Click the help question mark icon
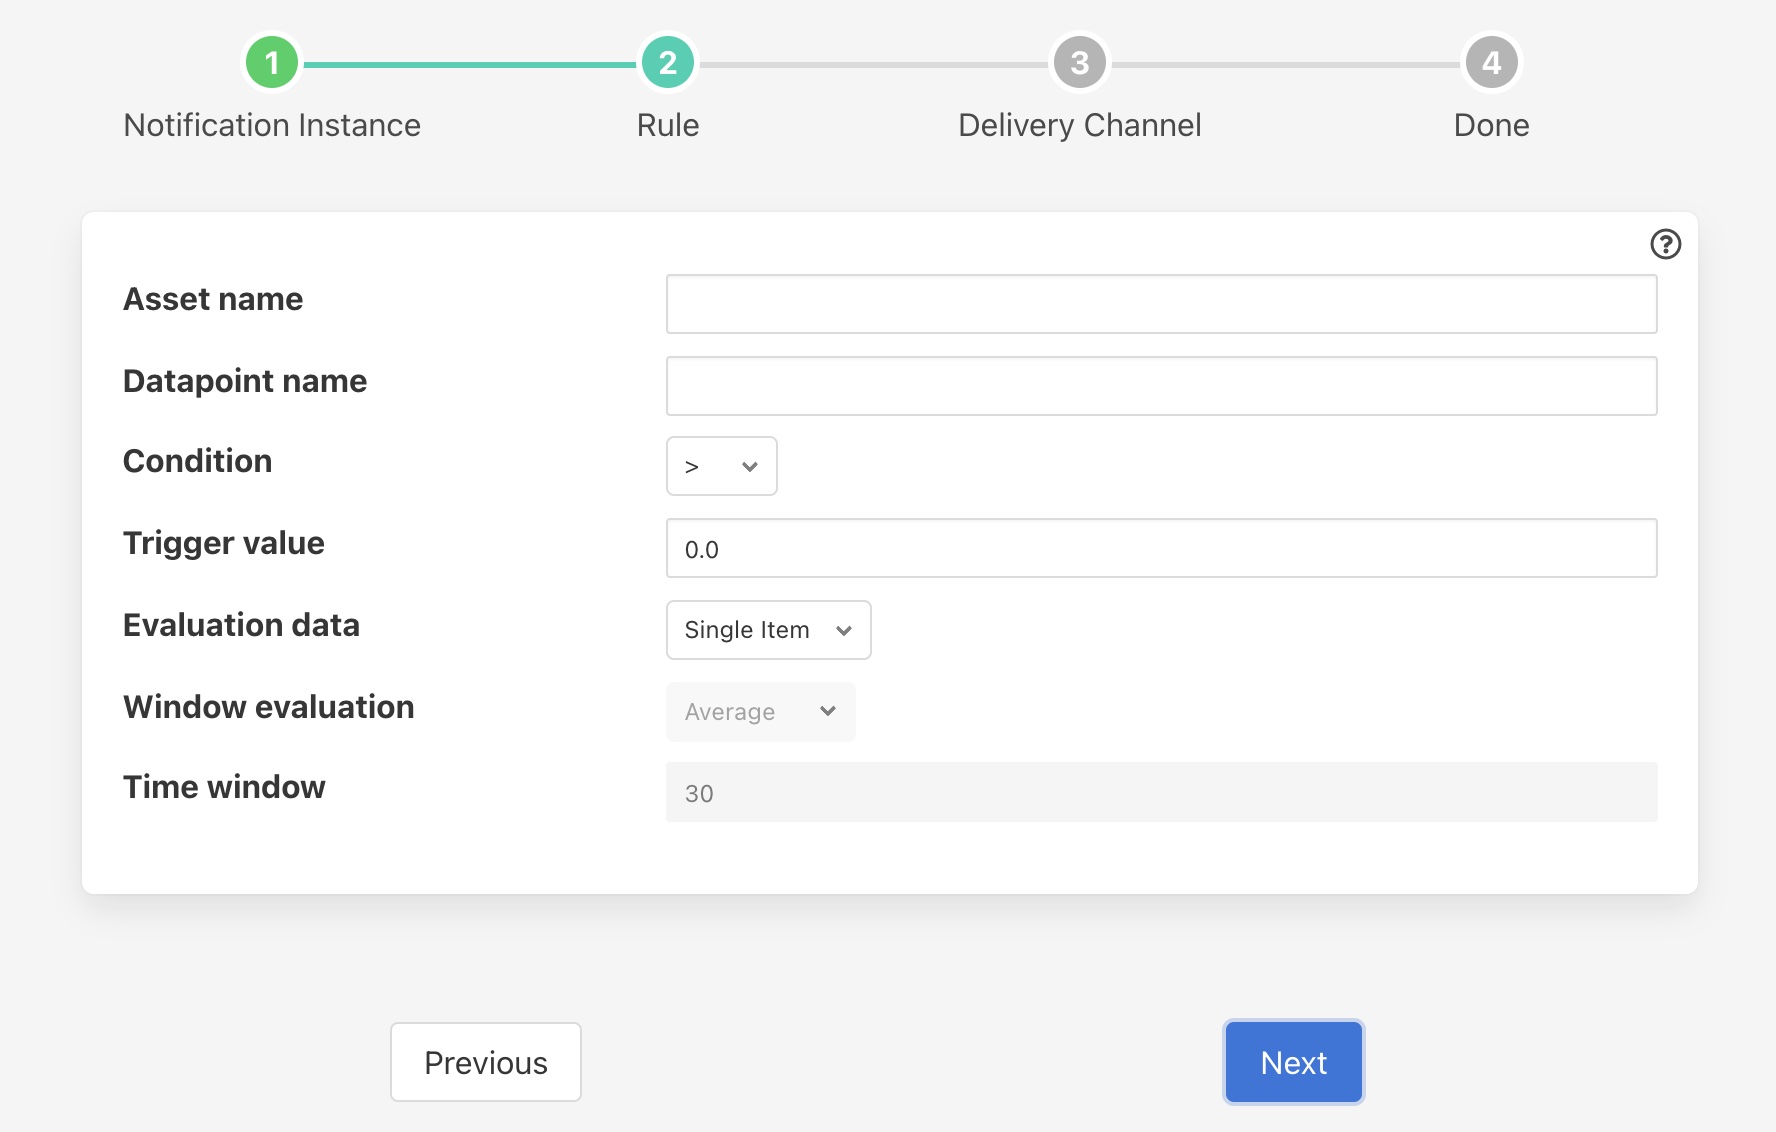This screenshot has height=1132, width=1776. [x=1665, y=244]
